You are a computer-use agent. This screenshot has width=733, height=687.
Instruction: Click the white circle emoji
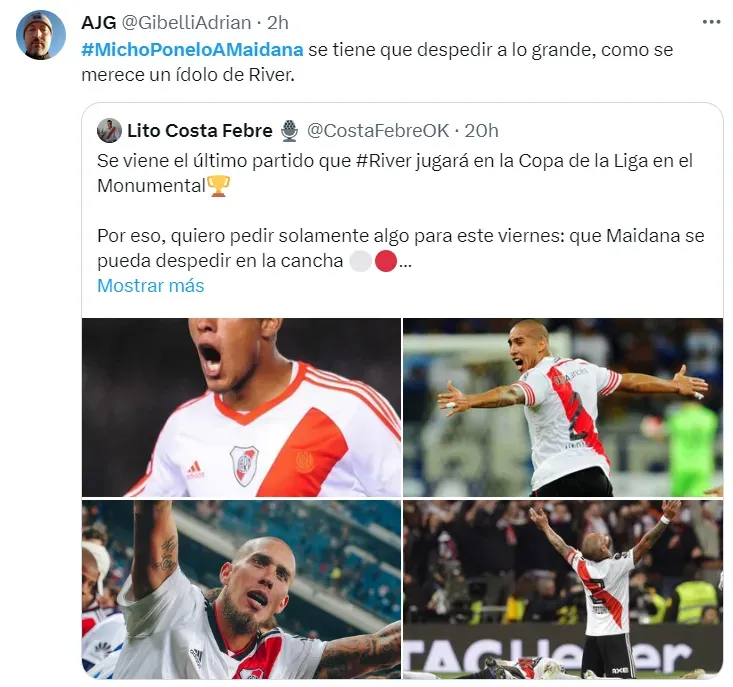click(360, 261)
